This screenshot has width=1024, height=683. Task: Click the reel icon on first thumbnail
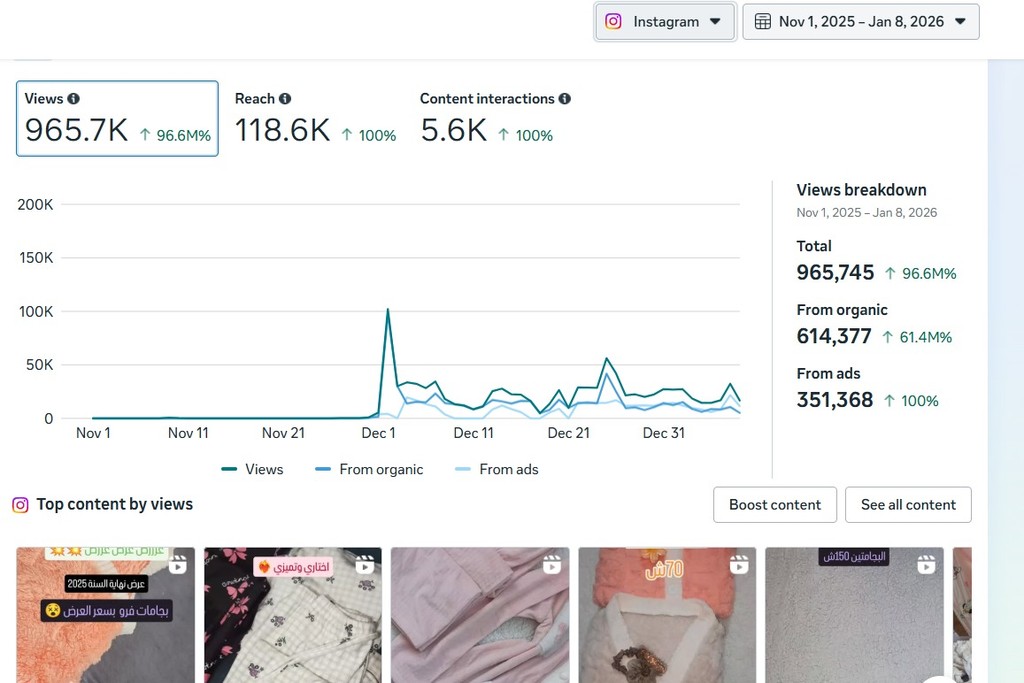[x=177, y=565]
